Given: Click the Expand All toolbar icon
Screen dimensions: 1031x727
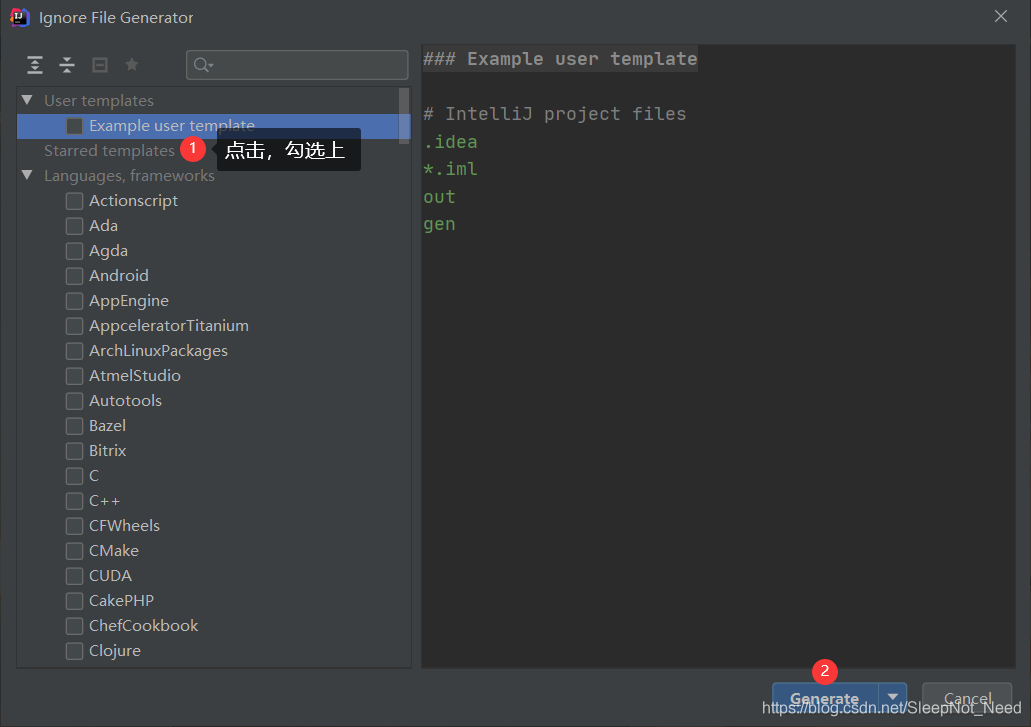Looking at the screenshot, I should pyautogui.click(x=35, y=65).
